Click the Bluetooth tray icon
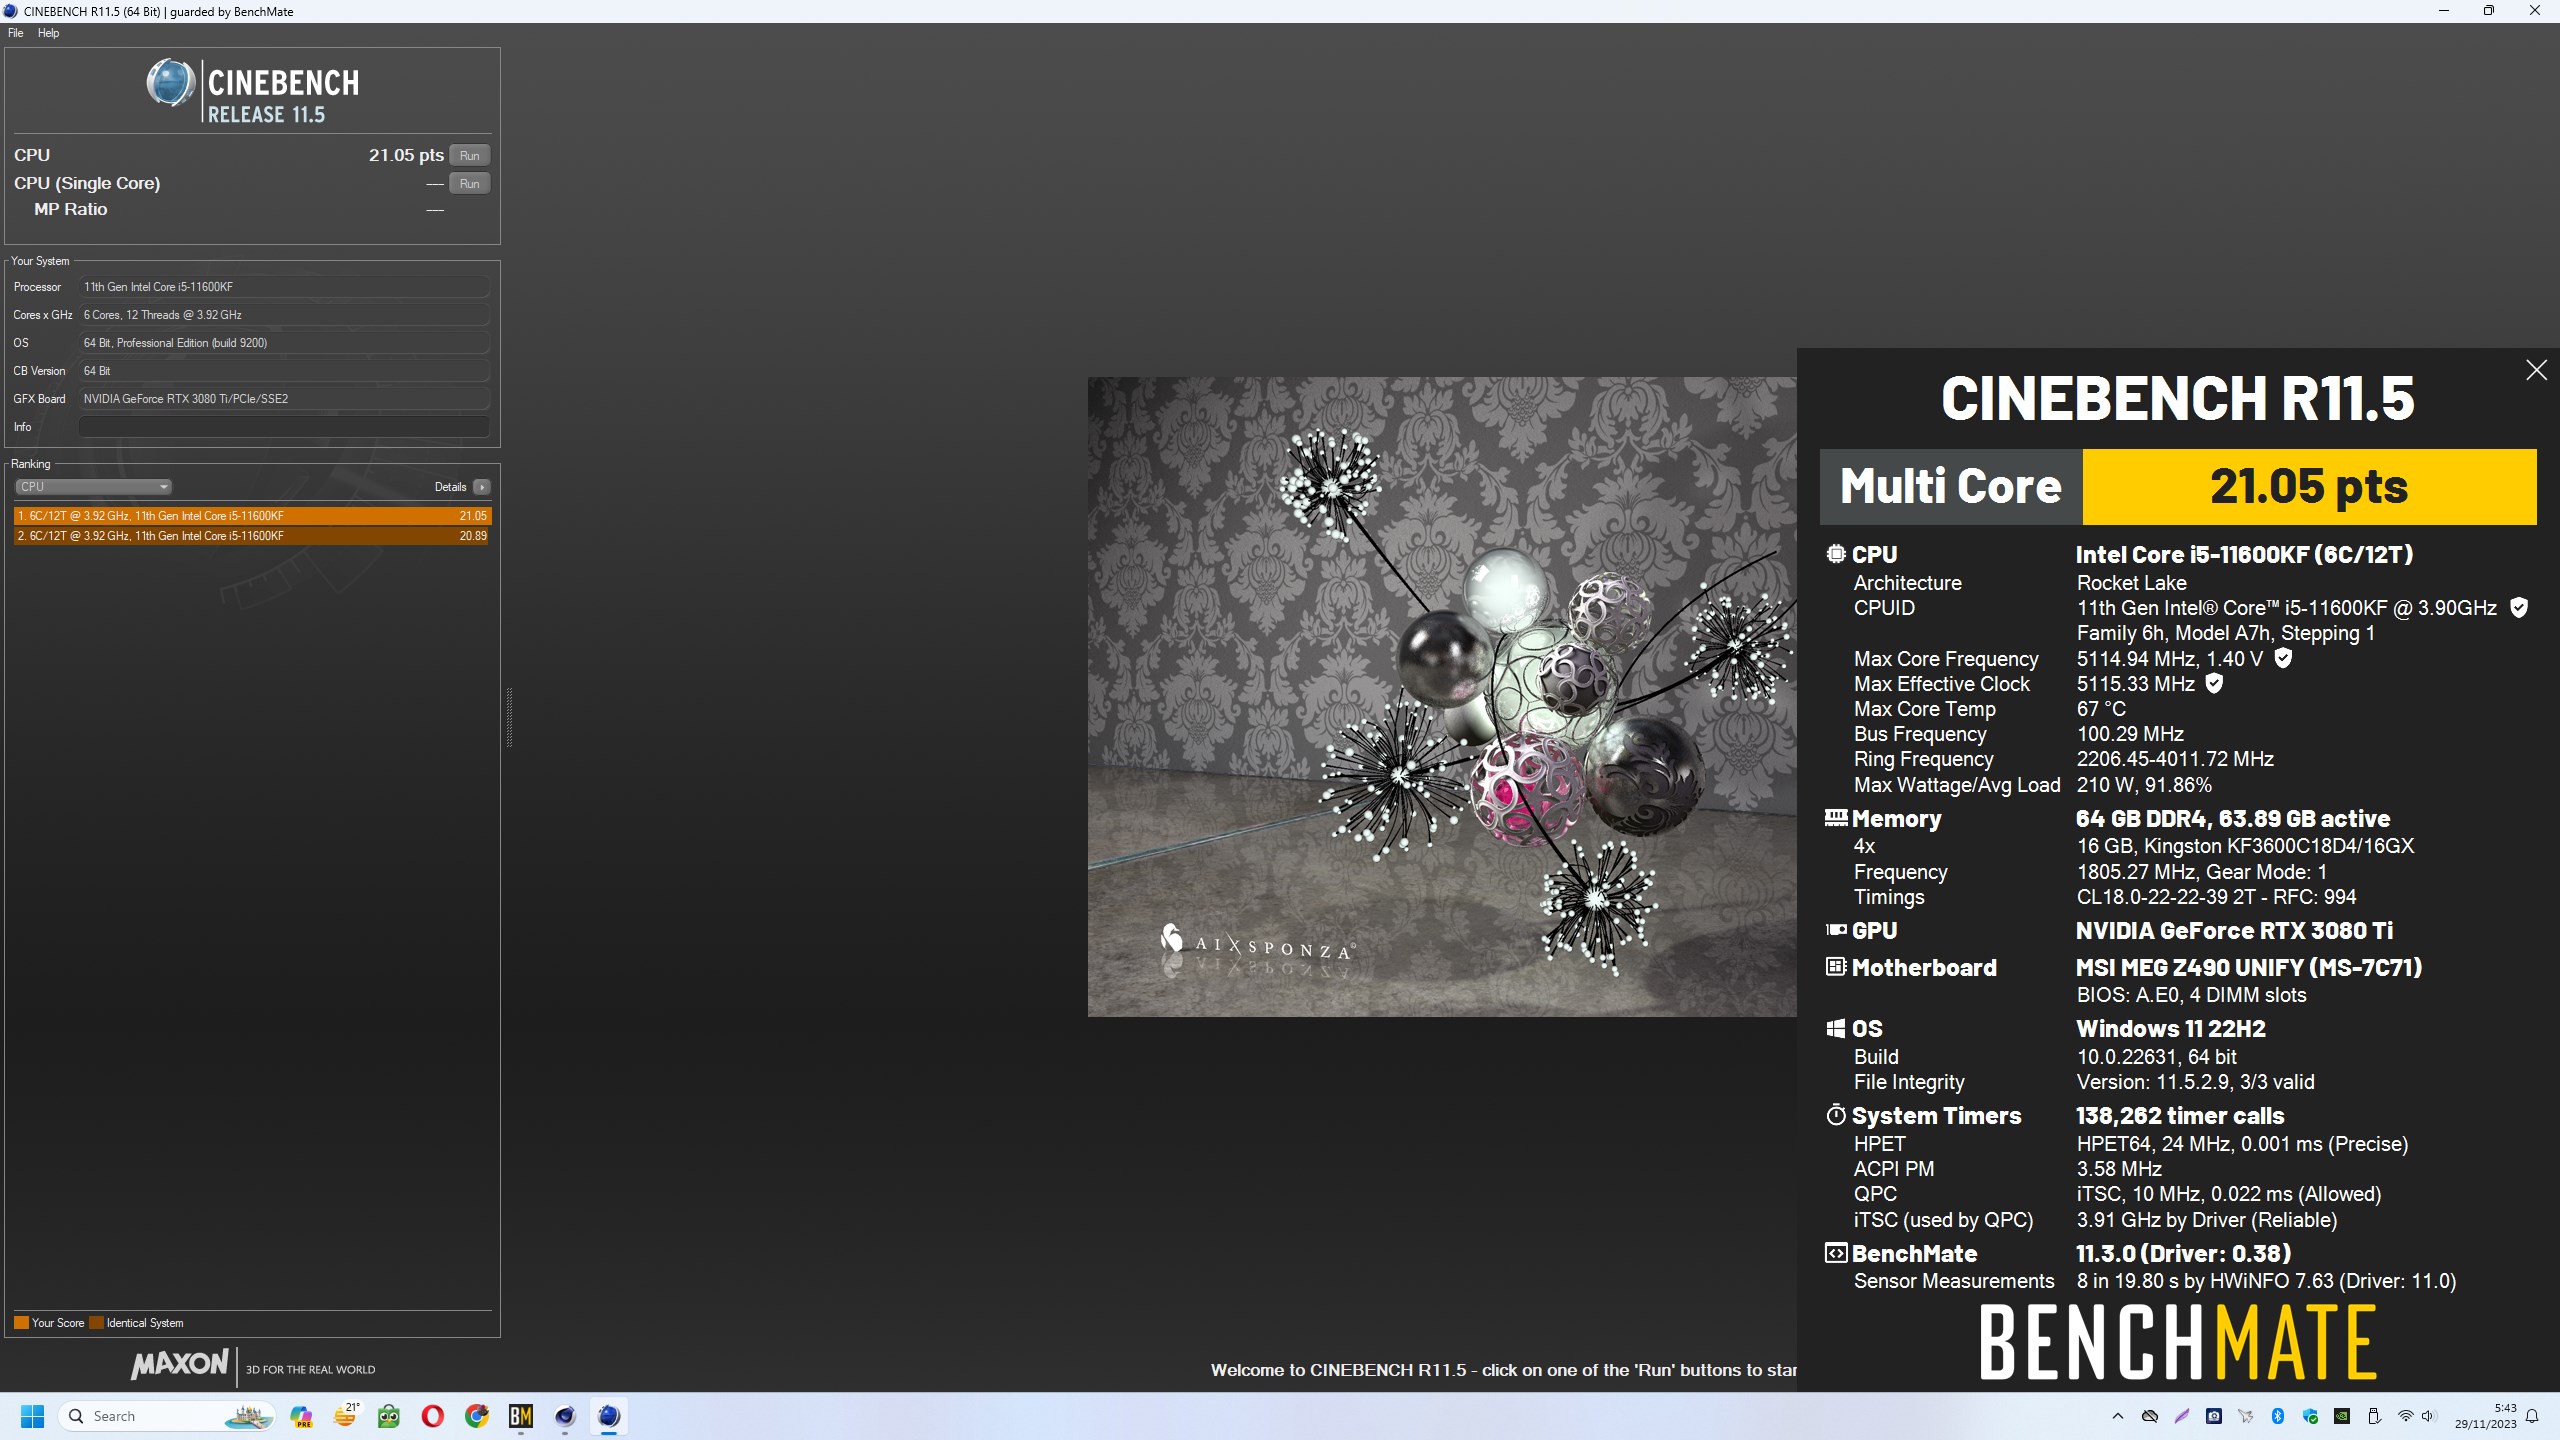The width and height of the screenshot is (2560, 1440). 2277,1416
